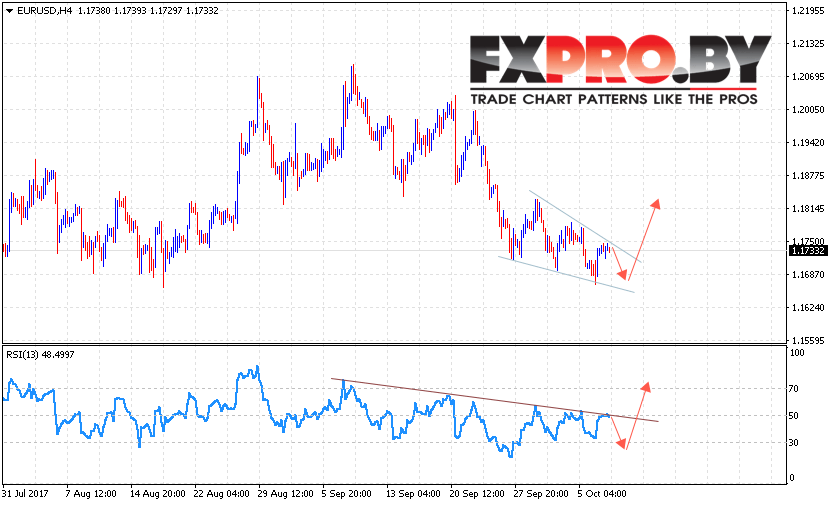Image resolution: width=829 pixels, height=505 pixels.
Task: Select the 1.20050 price axis label
Action: click(808, 109)
